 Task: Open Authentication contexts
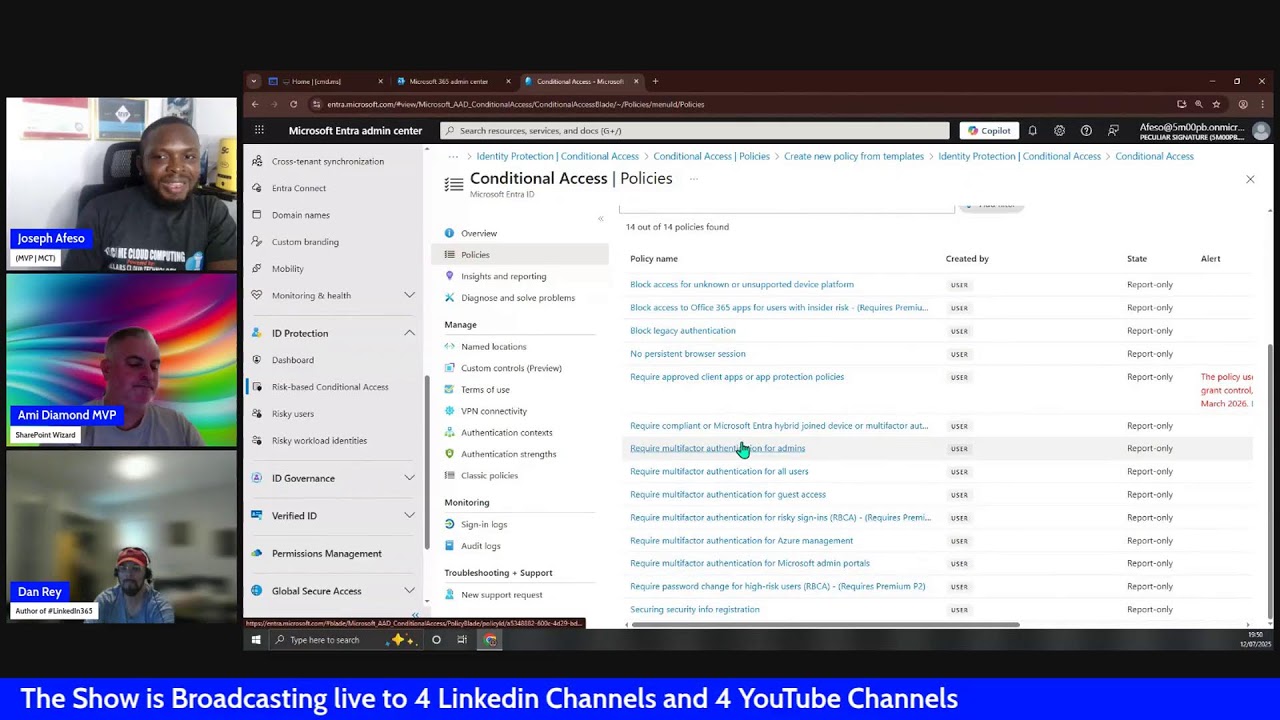[x=506, y=433]
